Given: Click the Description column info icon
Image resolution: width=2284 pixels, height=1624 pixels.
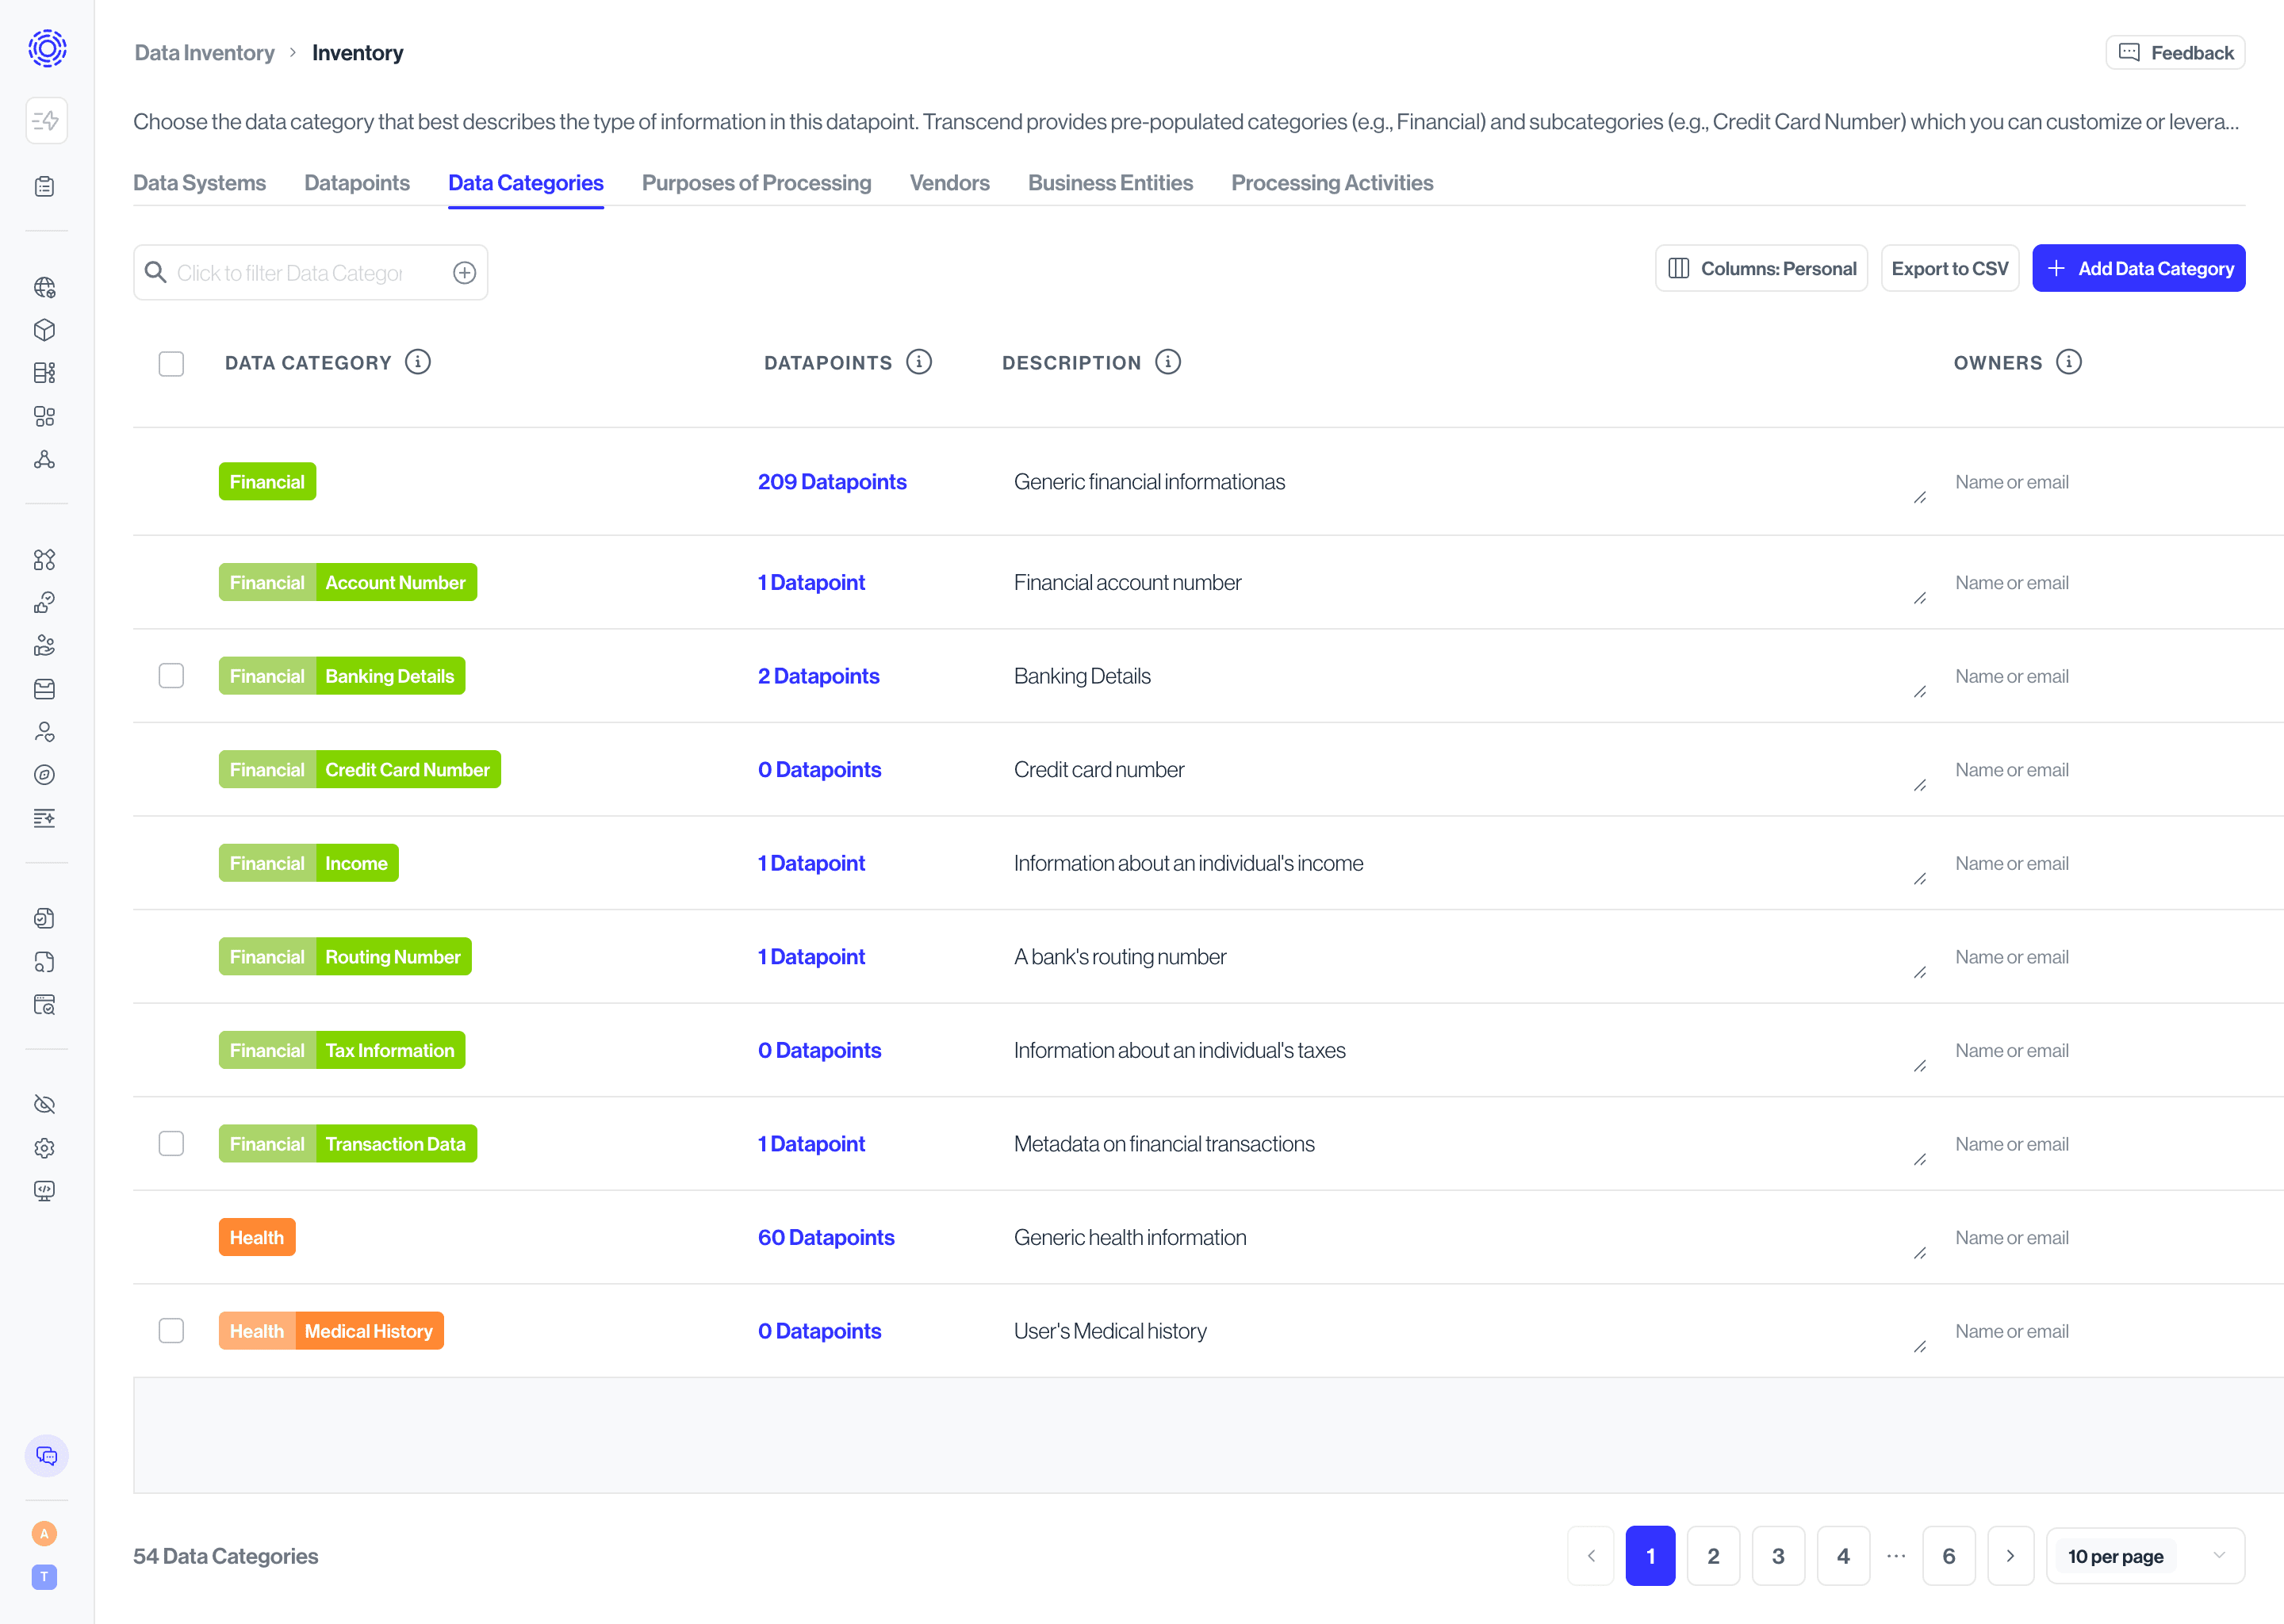Looking at the screenshot, I should (x=1168, y=362).
